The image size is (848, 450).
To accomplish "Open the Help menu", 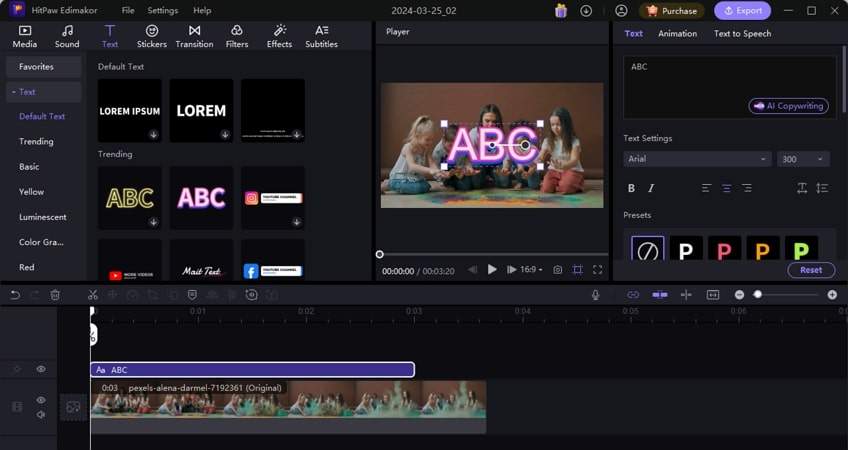I will point(202,10).
